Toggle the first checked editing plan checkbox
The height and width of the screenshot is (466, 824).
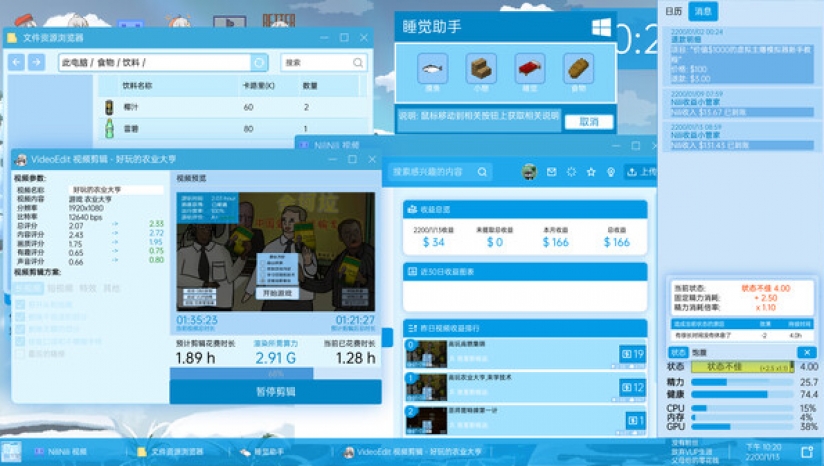tap(20, 305)
